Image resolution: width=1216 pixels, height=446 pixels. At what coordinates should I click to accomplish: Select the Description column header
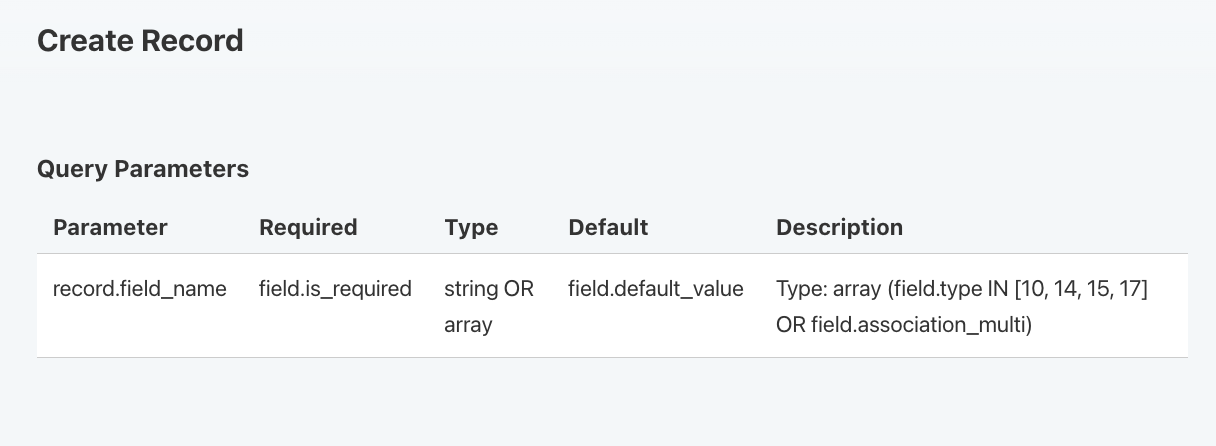(x=839, y=227)
